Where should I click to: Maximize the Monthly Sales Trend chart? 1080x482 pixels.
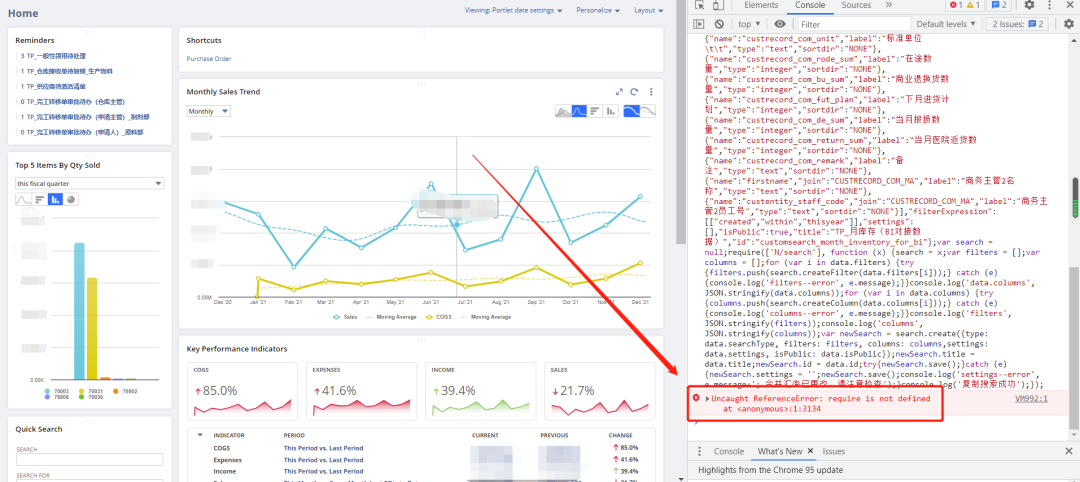[619, 92]
